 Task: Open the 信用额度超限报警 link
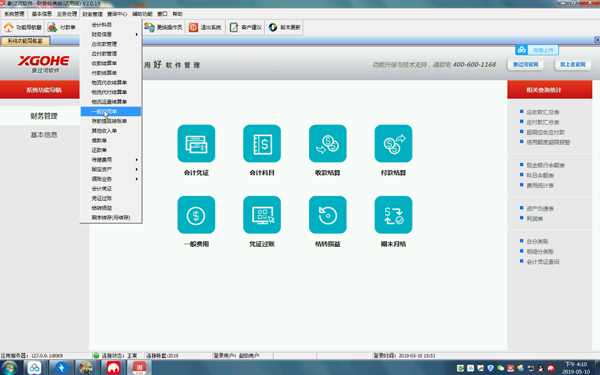pos(548,142)
